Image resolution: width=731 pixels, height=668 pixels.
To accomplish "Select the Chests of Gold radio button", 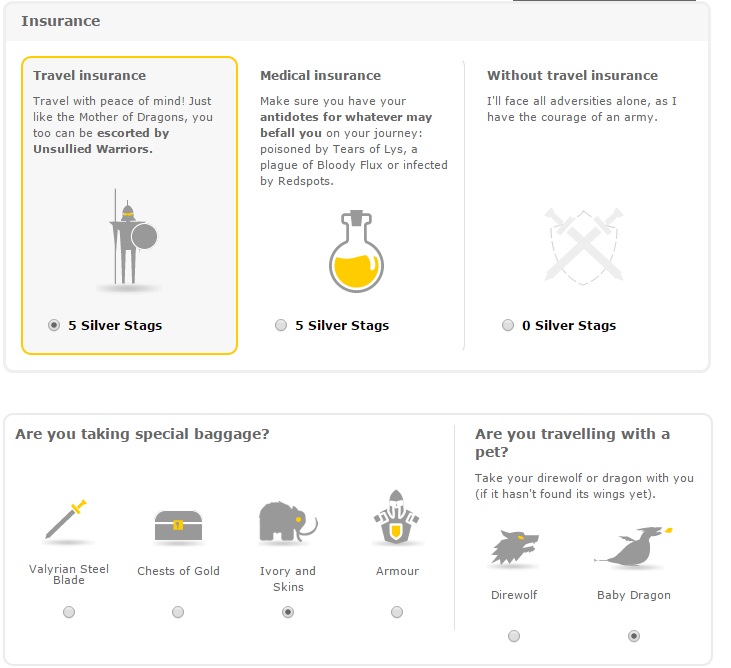I will 178,612.
